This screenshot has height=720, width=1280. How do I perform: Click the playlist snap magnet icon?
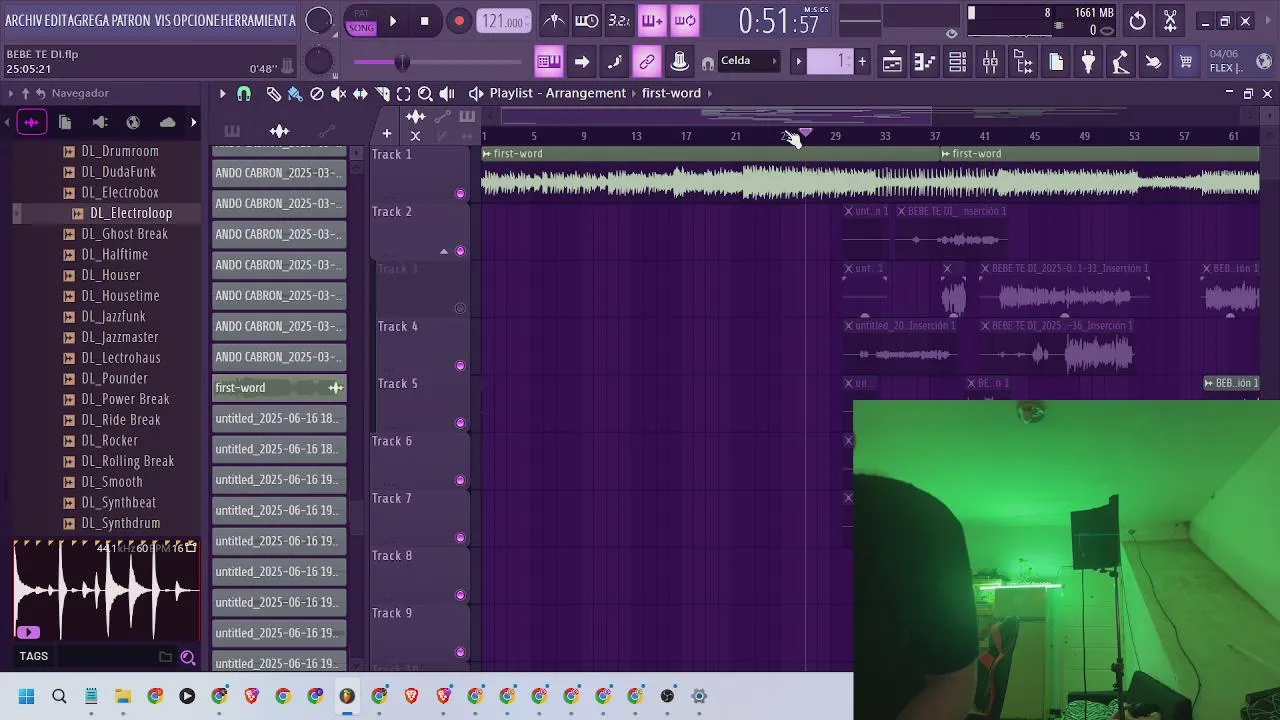coord(244,93)
